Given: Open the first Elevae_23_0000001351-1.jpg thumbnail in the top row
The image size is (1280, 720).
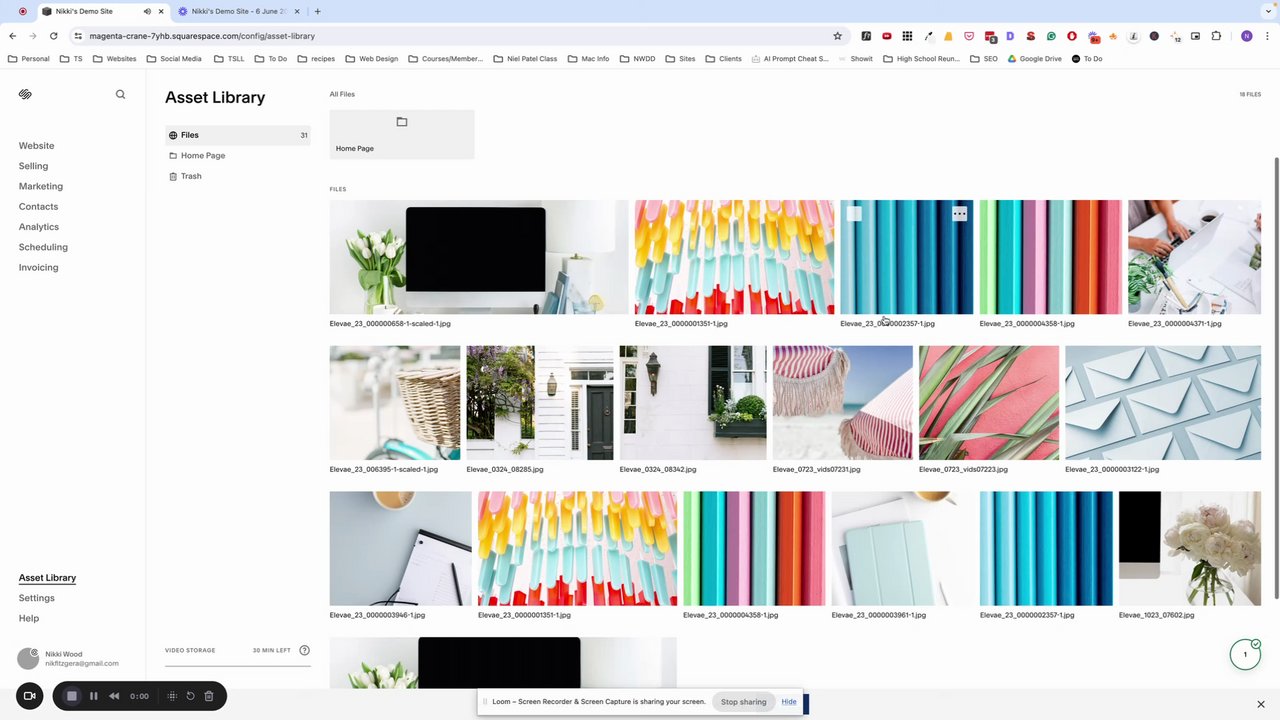Looking at the screenshot, I should coord(734,257).
